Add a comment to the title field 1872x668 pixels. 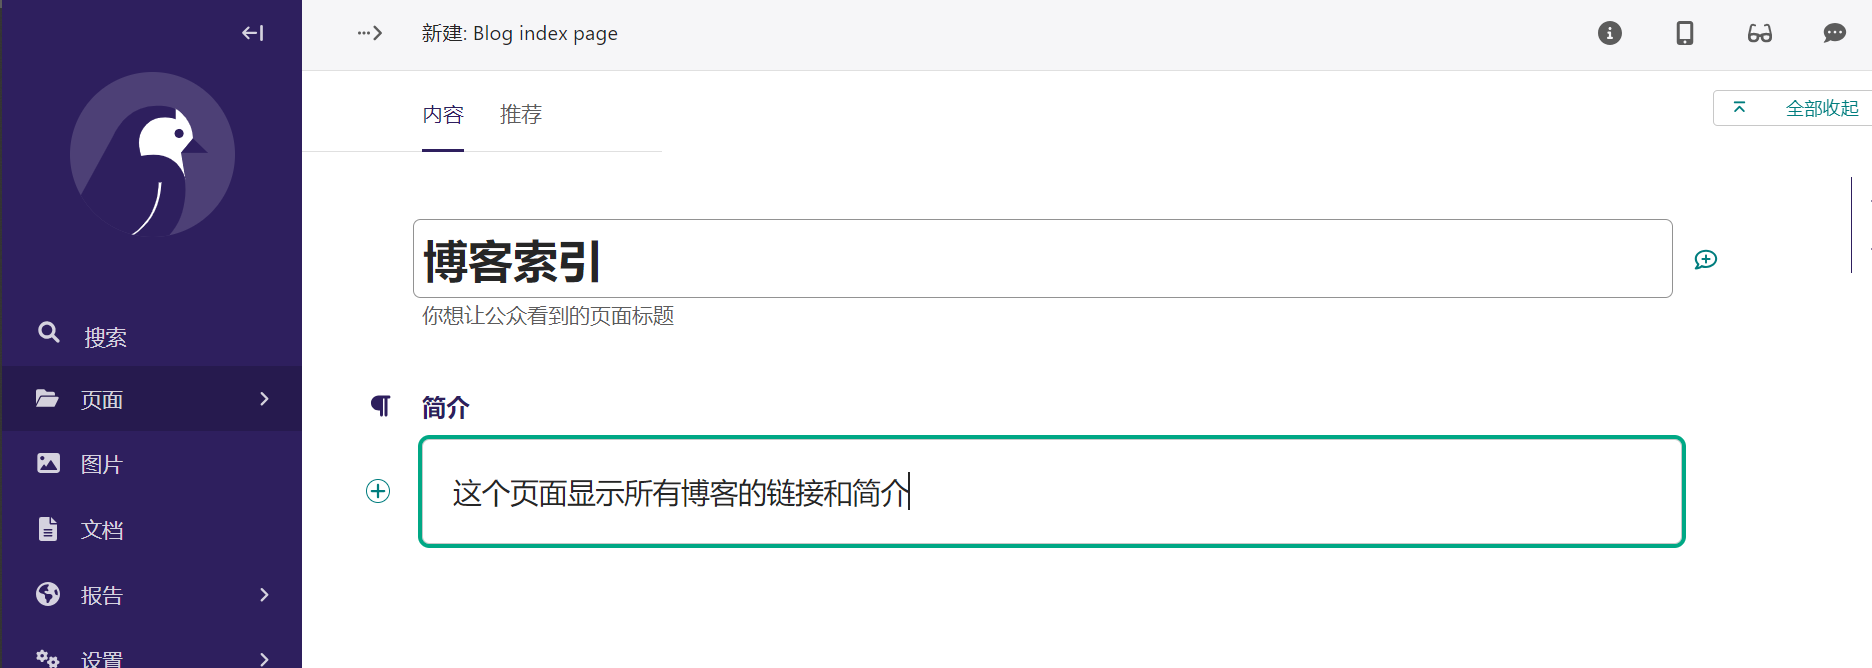(x=1706, y=260)
